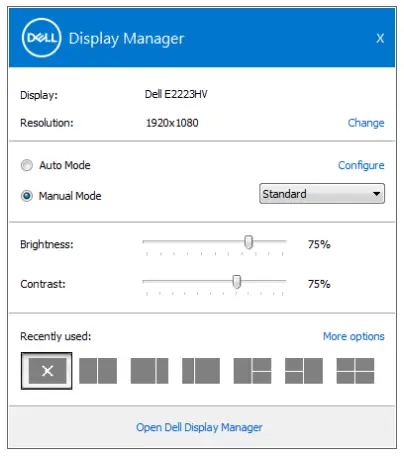Select Manual Mode radio button
The image size is (404, 457).
click(x=27, y=196)
